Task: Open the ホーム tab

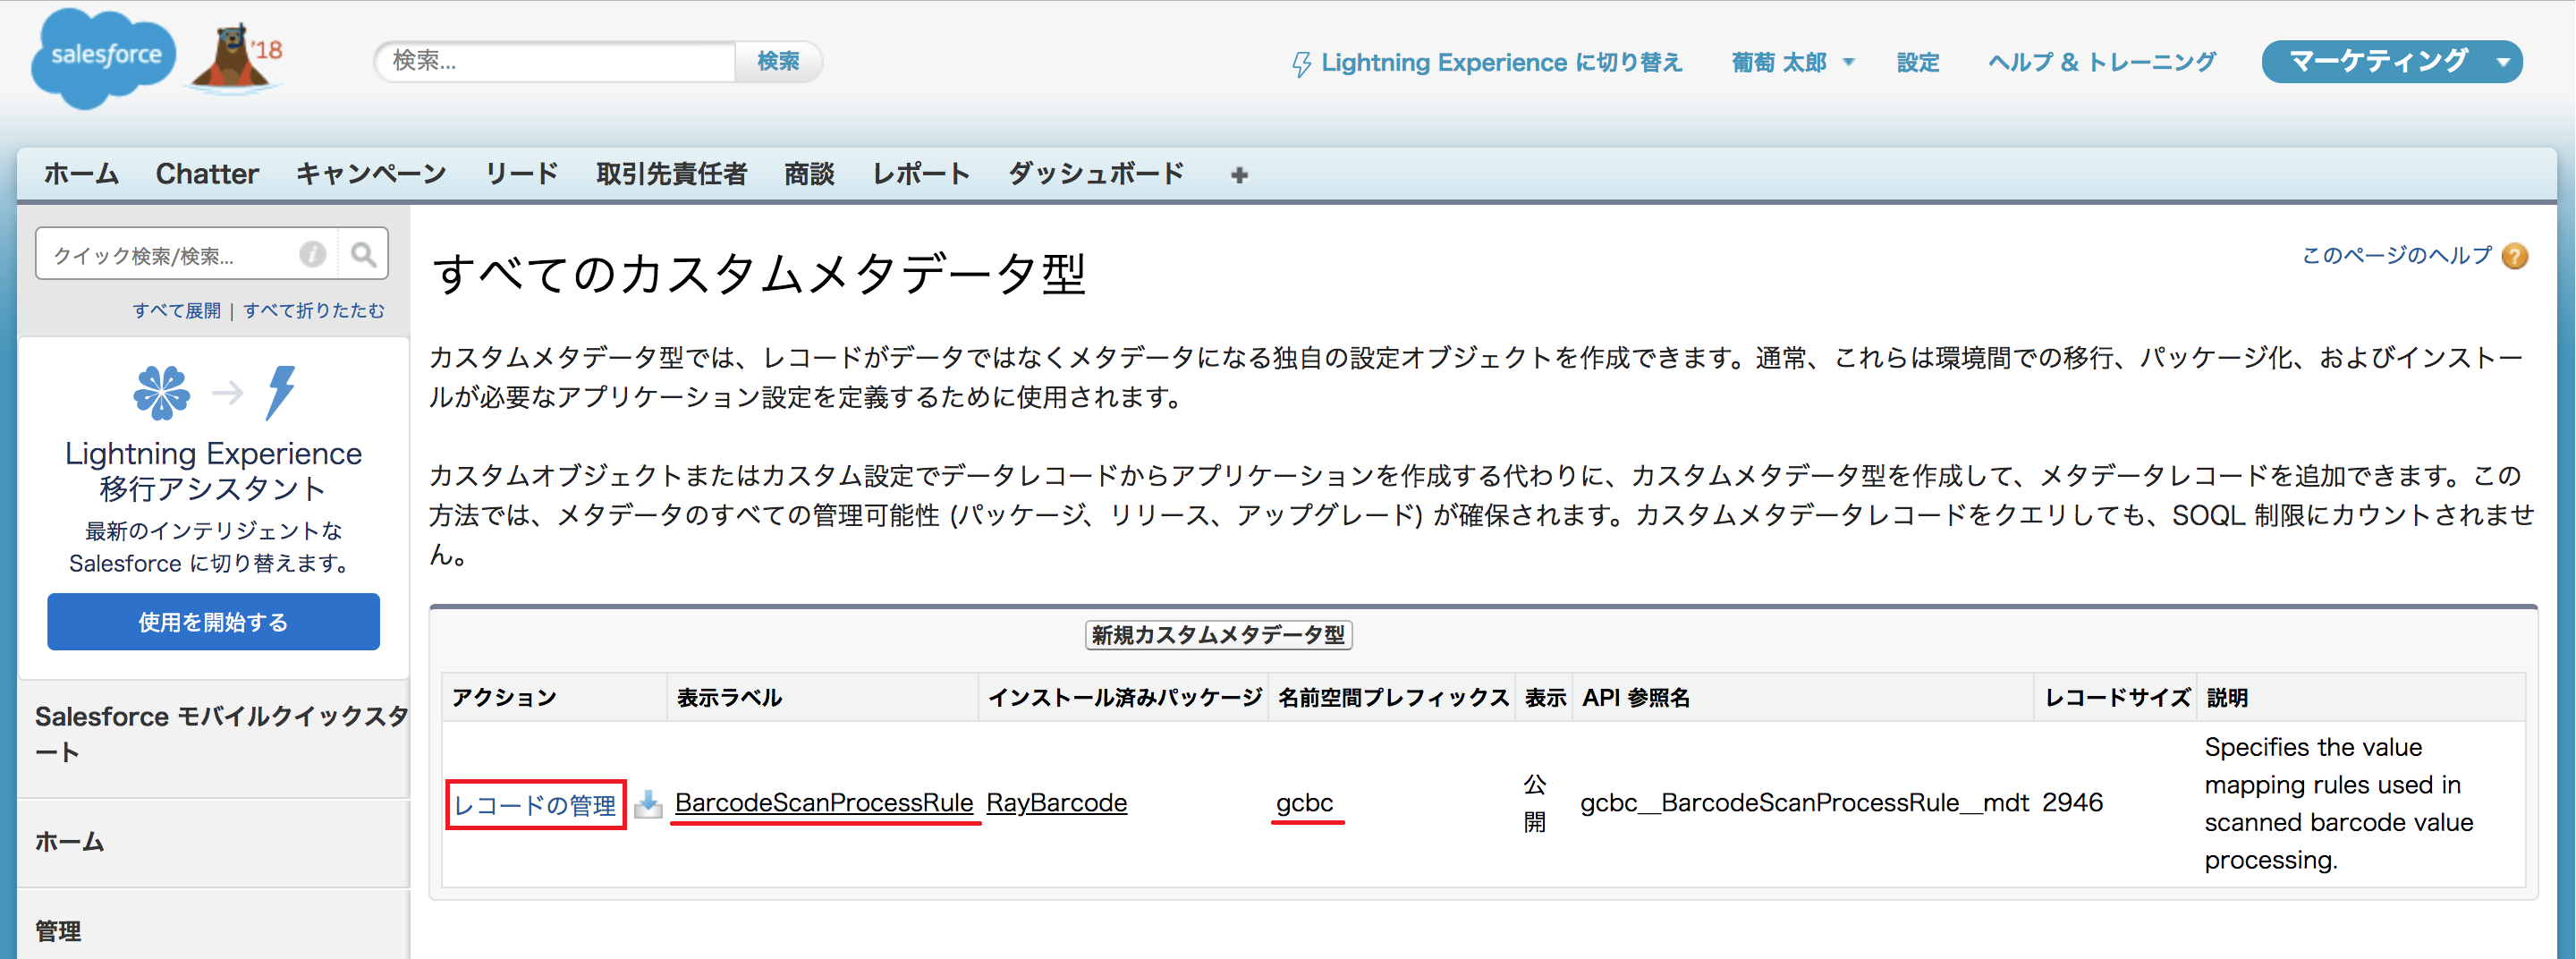Action: click(81, 174)
